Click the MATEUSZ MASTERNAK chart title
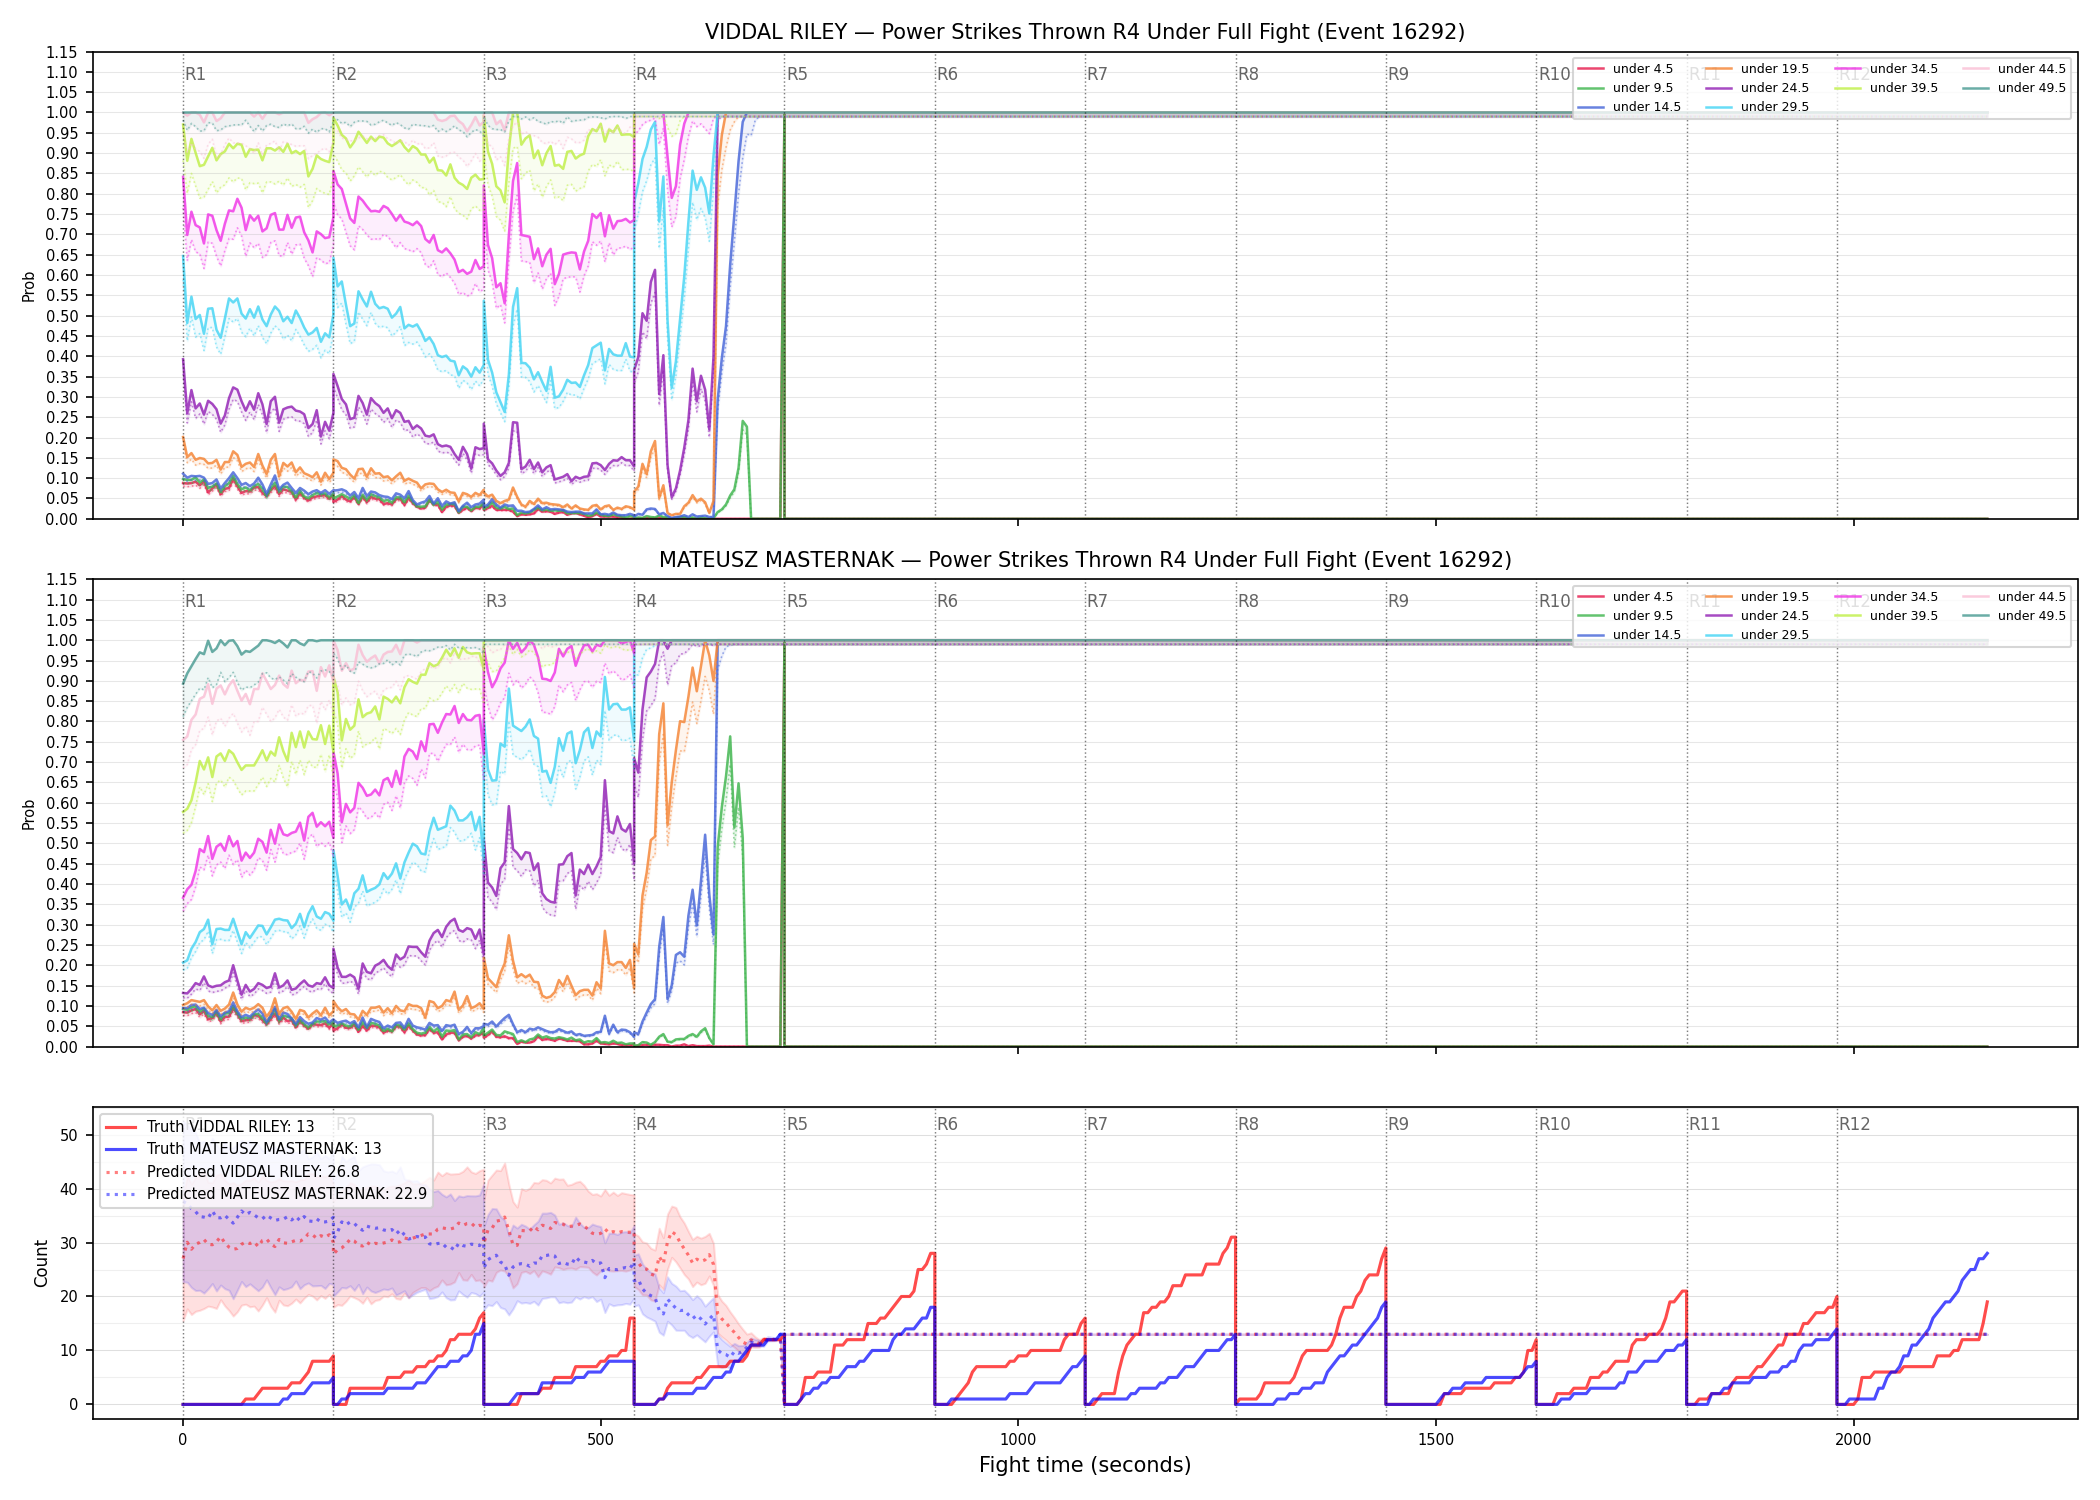 (1085, 560)
